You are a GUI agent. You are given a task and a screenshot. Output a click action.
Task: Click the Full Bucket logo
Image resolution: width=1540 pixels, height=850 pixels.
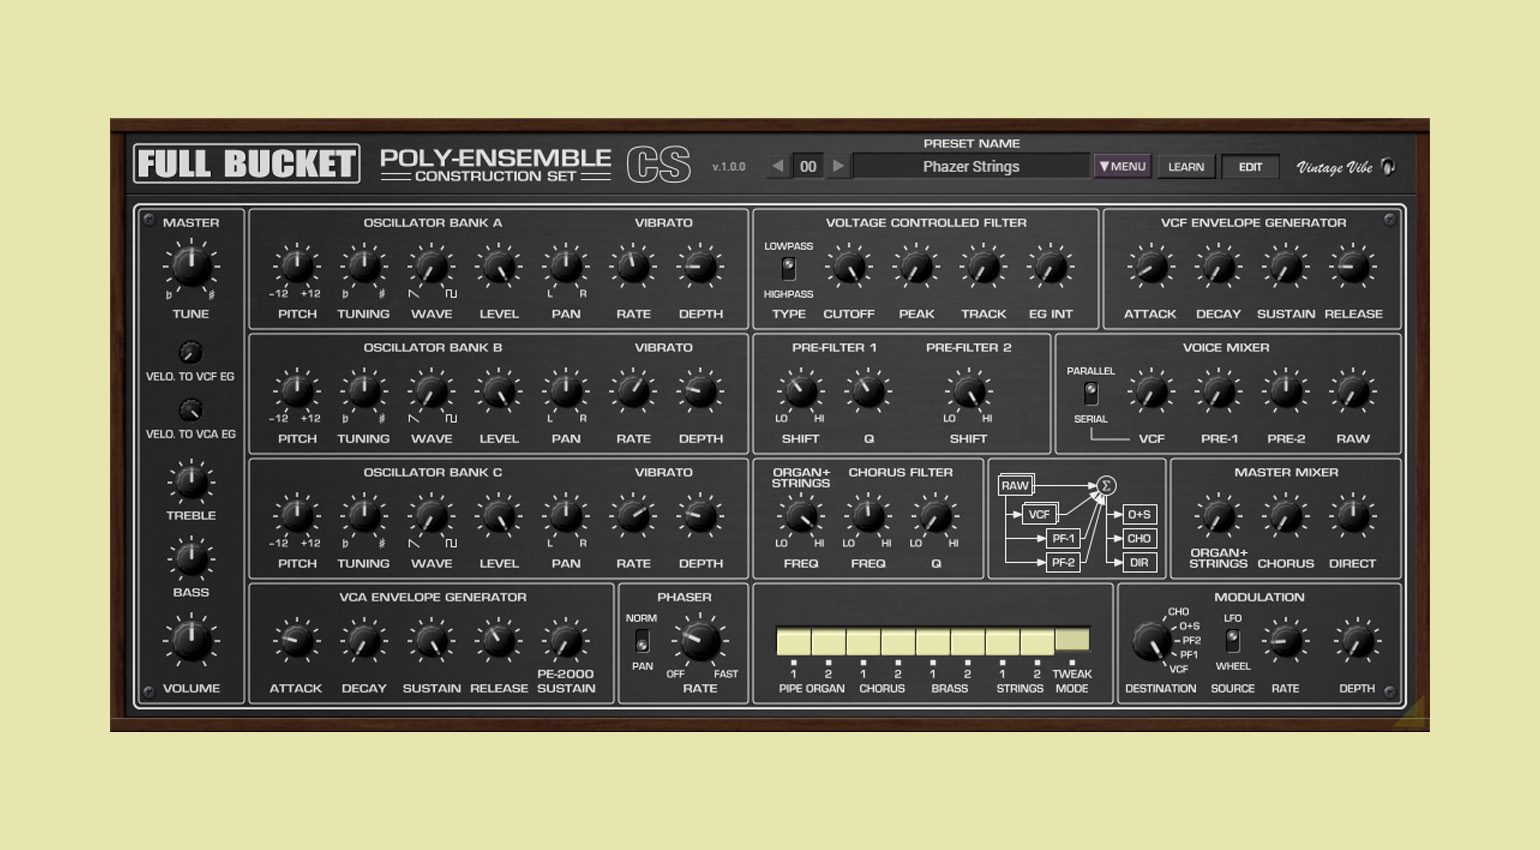click(246, 164)
